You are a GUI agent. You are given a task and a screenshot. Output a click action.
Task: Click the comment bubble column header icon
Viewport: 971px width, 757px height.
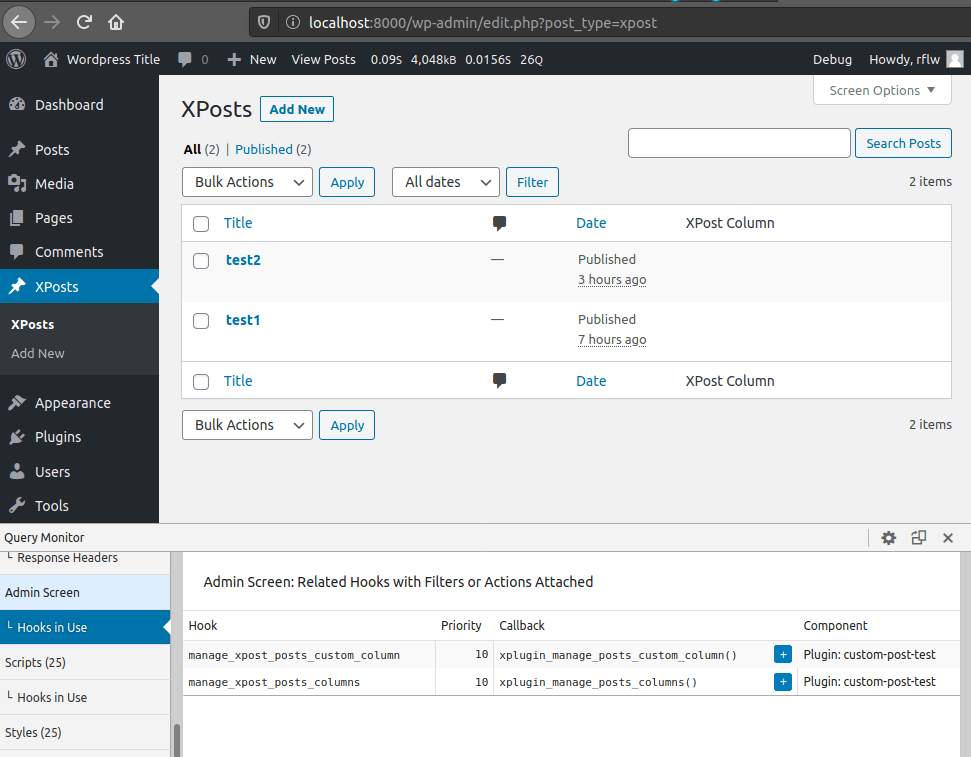[x=499, y=223]
